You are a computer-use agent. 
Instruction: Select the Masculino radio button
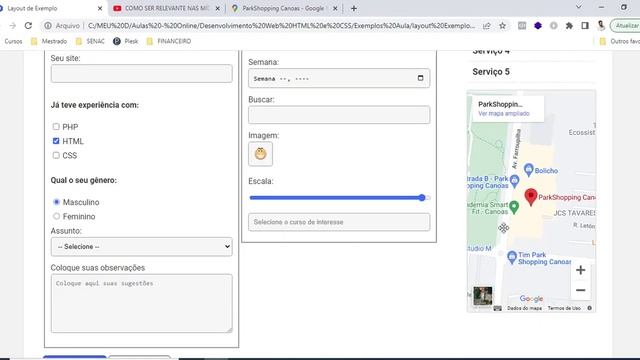click(x=56, y=202)
